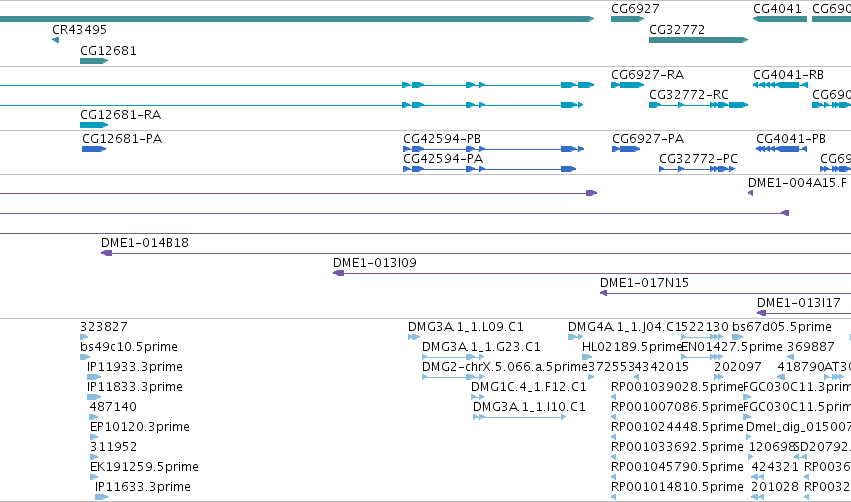The image size is (851, 502).
Task: Click the CG6927 gene arrow glyph
Action: pyautogui.click(x=627, y=19)
